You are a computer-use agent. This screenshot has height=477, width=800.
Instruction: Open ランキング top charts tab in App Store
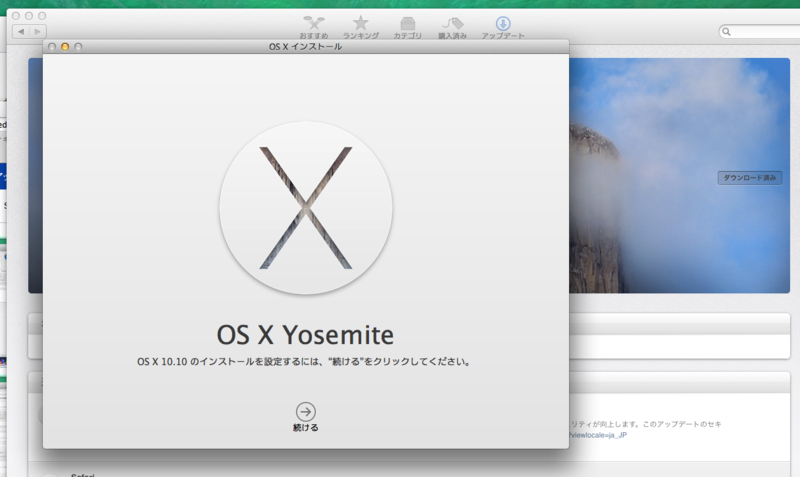[x=361, y=28]
